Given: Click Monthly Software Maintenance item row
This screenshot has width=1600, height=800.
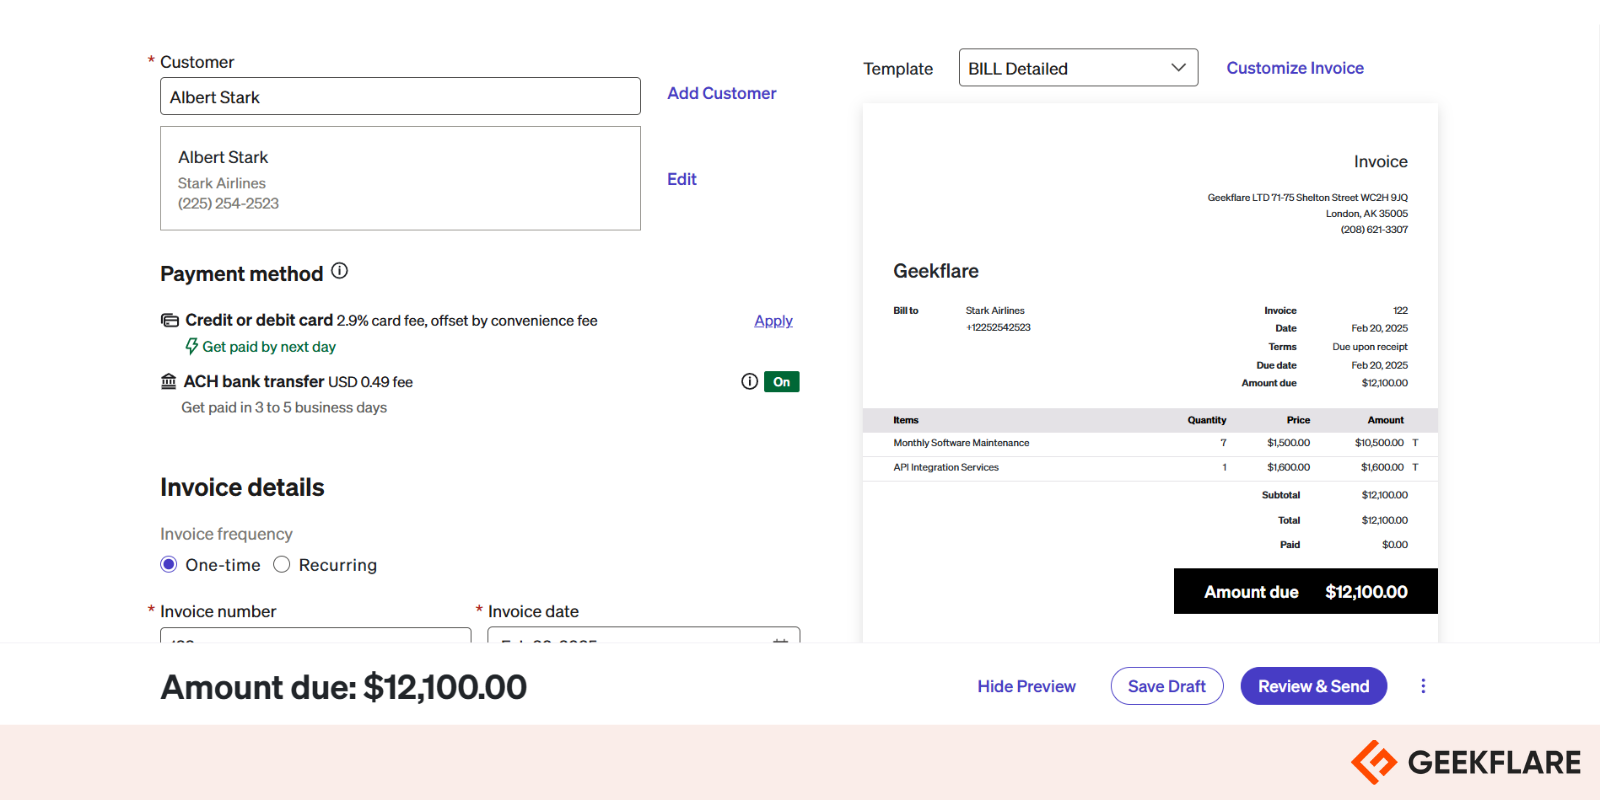Looking at the screenshot, I should [x=1150, y=443].
